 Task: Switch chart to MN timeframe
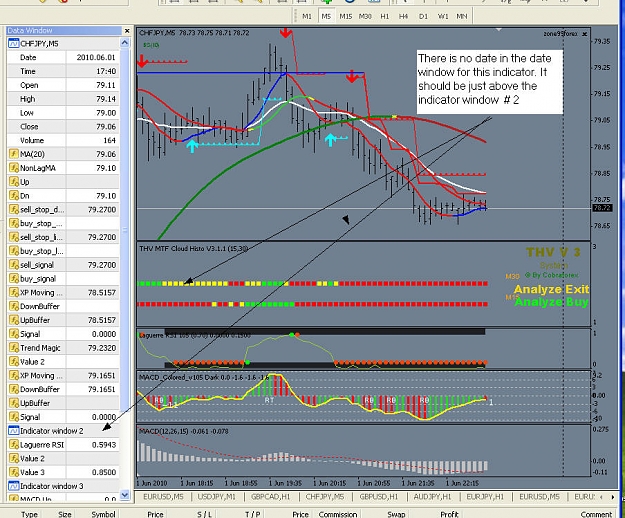tap(462, 16)
